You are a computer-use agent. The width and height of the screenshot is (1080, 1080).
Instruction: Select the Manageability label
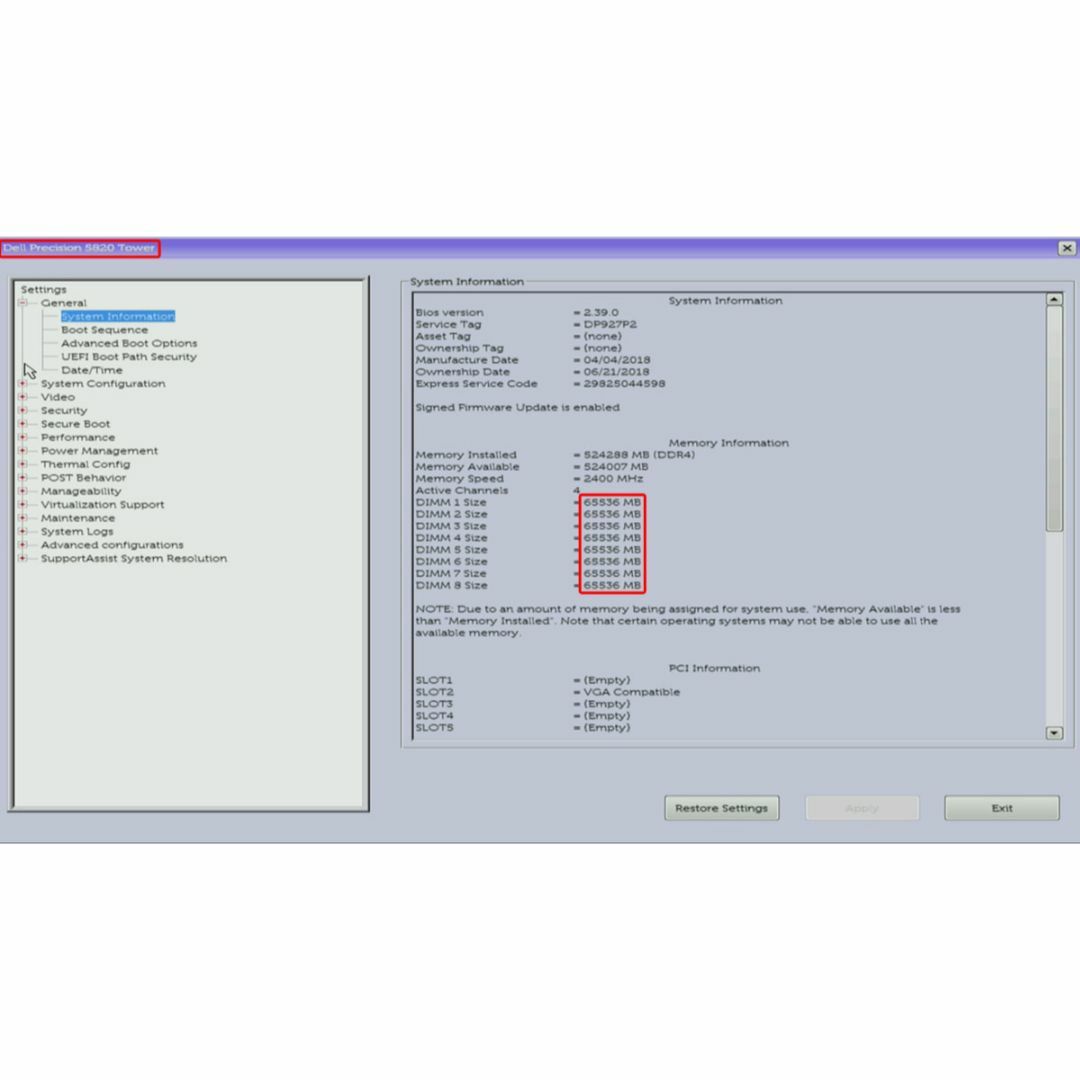pos(81,491)
